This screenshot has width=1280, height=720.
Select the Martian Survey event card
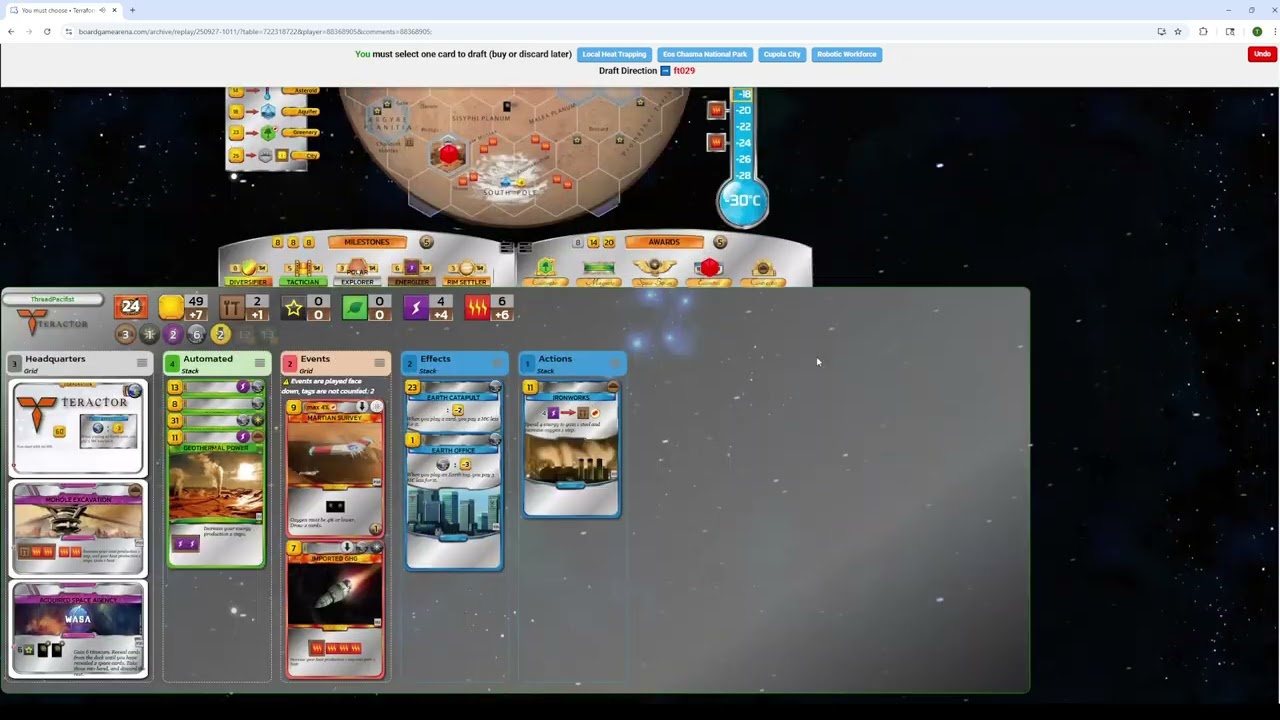pyautogui.click(x=334, y=470)
